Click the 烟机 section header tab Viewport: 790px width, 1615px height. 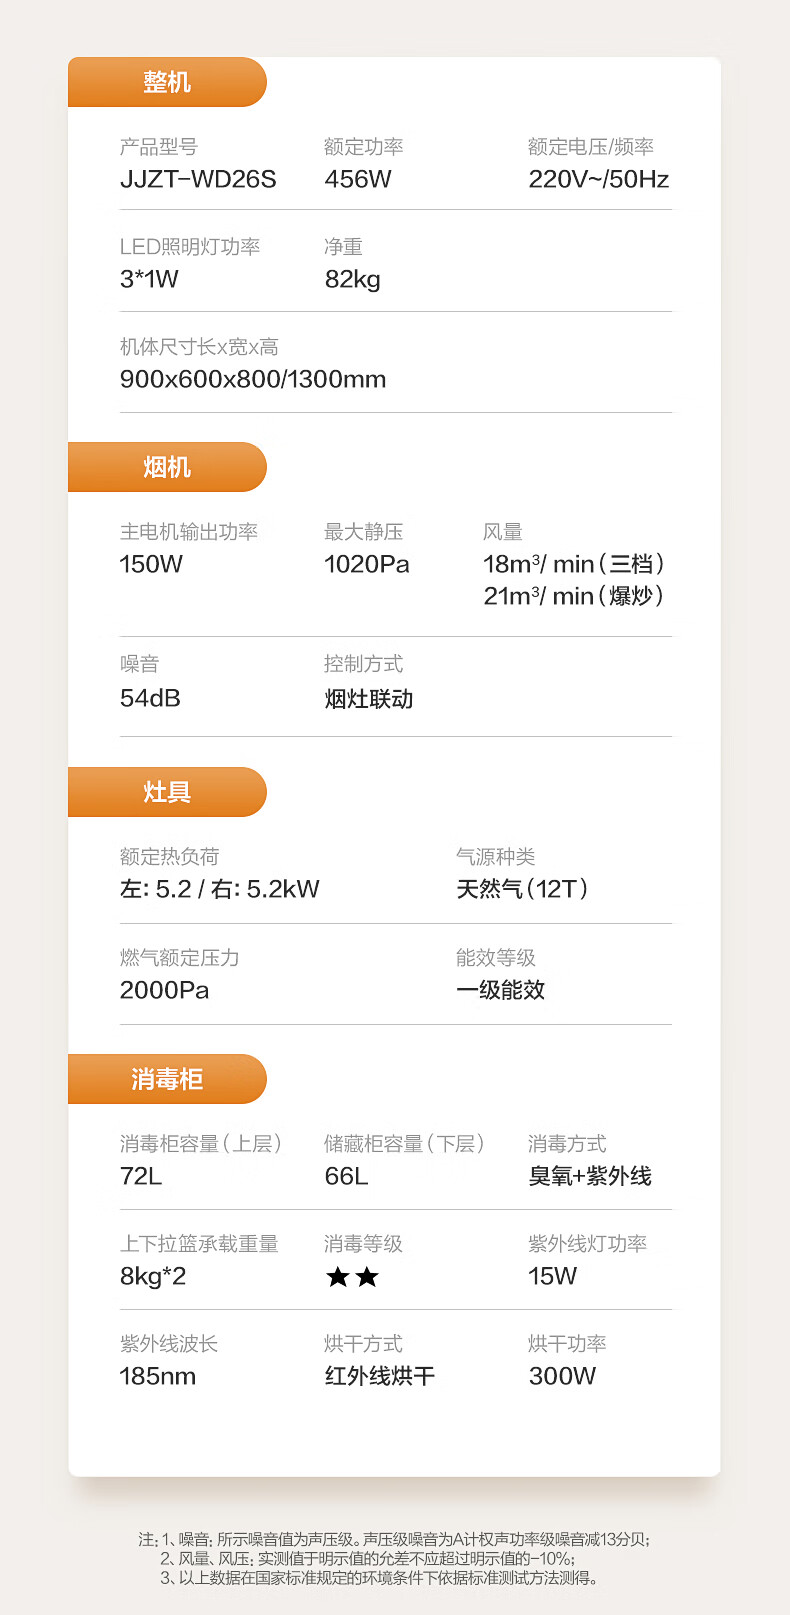[166, 467]
